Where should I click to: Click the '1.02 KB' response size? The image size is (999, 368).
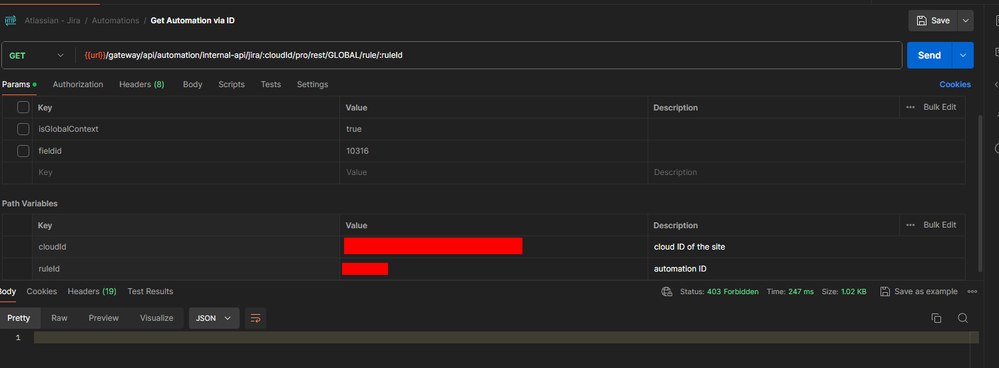(x=853, y=292)
